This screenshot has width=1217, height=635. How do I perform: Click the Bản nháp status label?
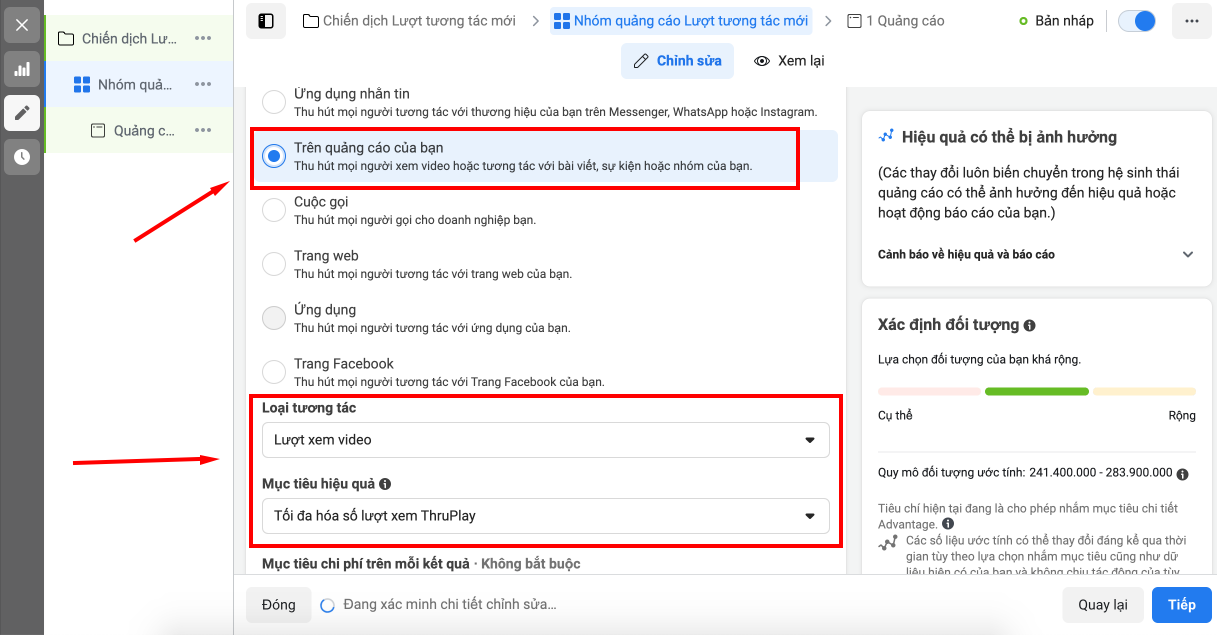1064,21
